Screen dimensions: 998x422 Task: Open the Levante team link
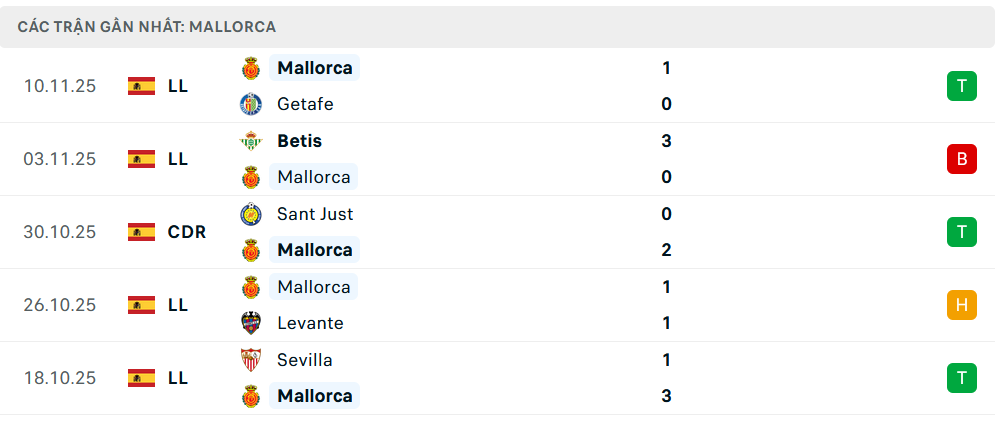tap(310, 323)
